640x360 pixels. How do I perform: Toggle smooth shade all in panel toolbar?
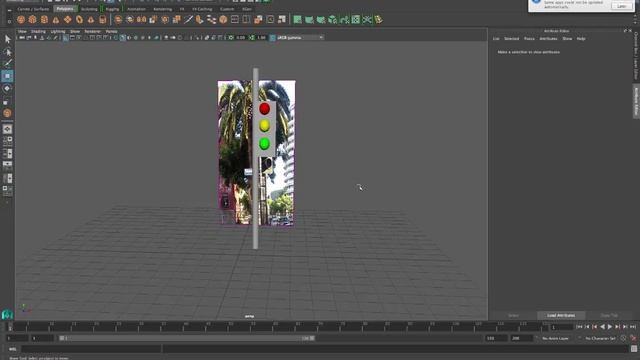122,38
